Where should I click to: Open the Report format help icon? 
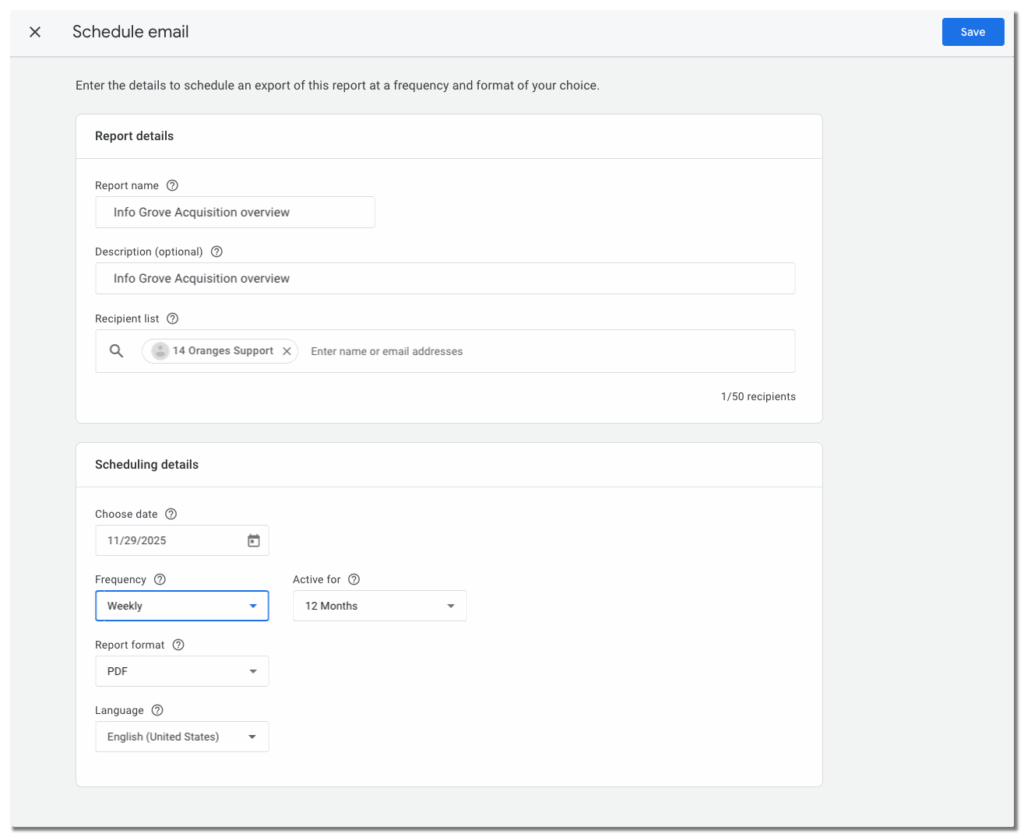point(178,644)
